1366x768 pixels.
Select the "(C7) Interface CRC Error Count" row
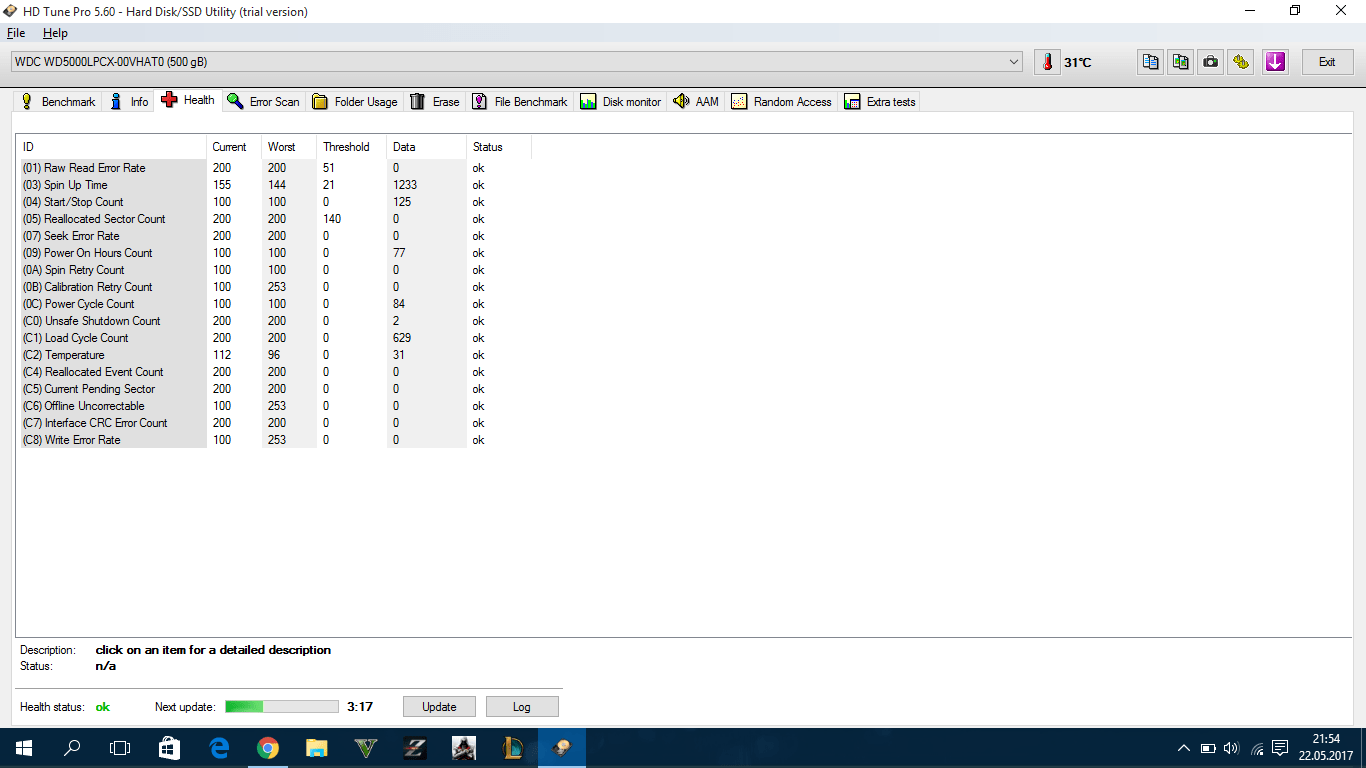click(x=276, y=423)
